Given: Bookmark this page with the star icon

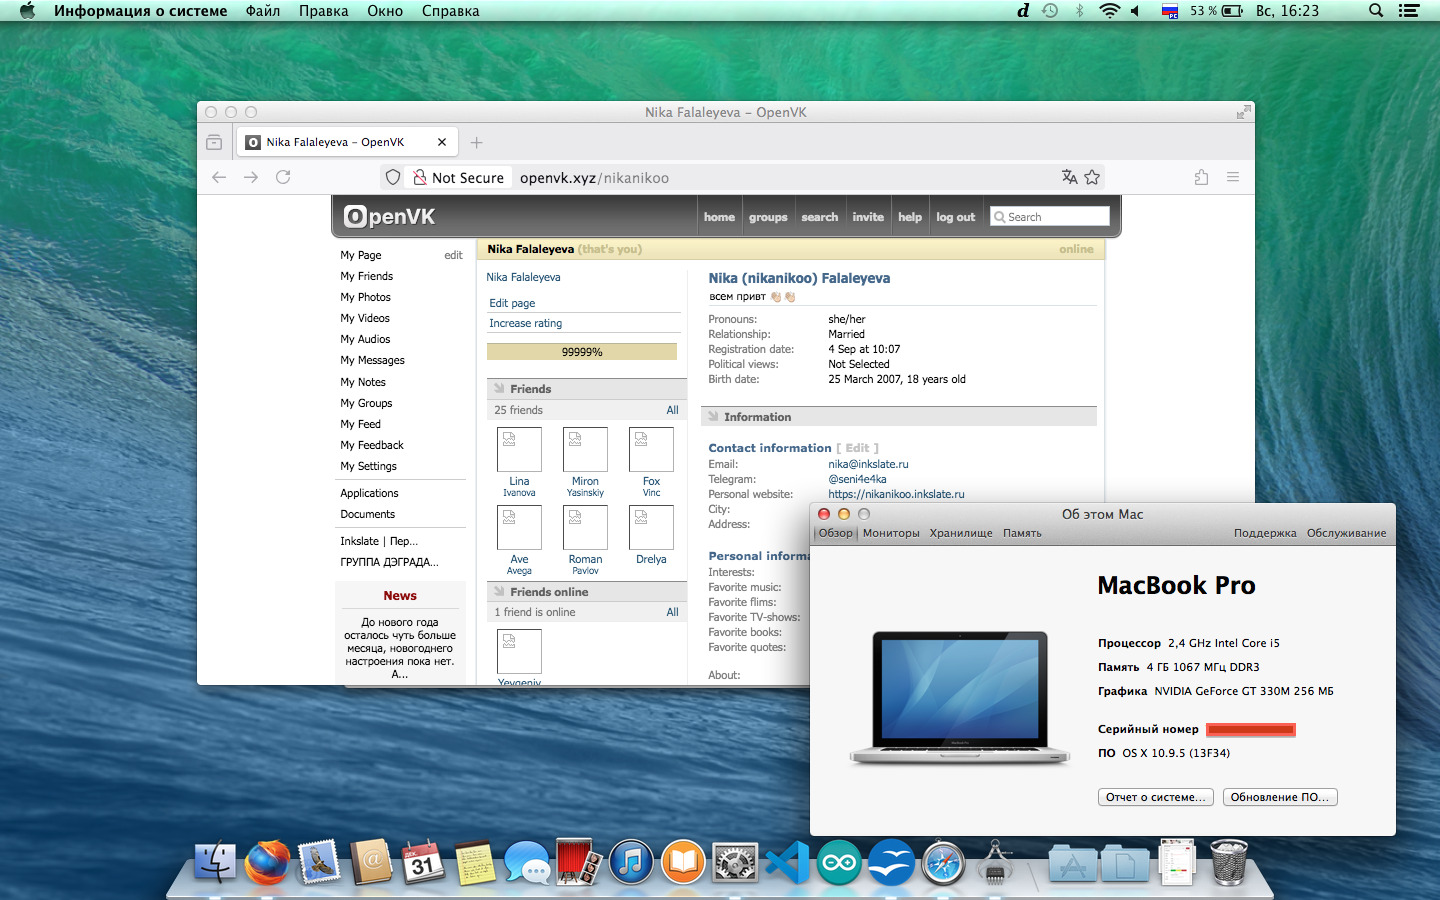Looking at the screenshot, I should click(1092, 177).
